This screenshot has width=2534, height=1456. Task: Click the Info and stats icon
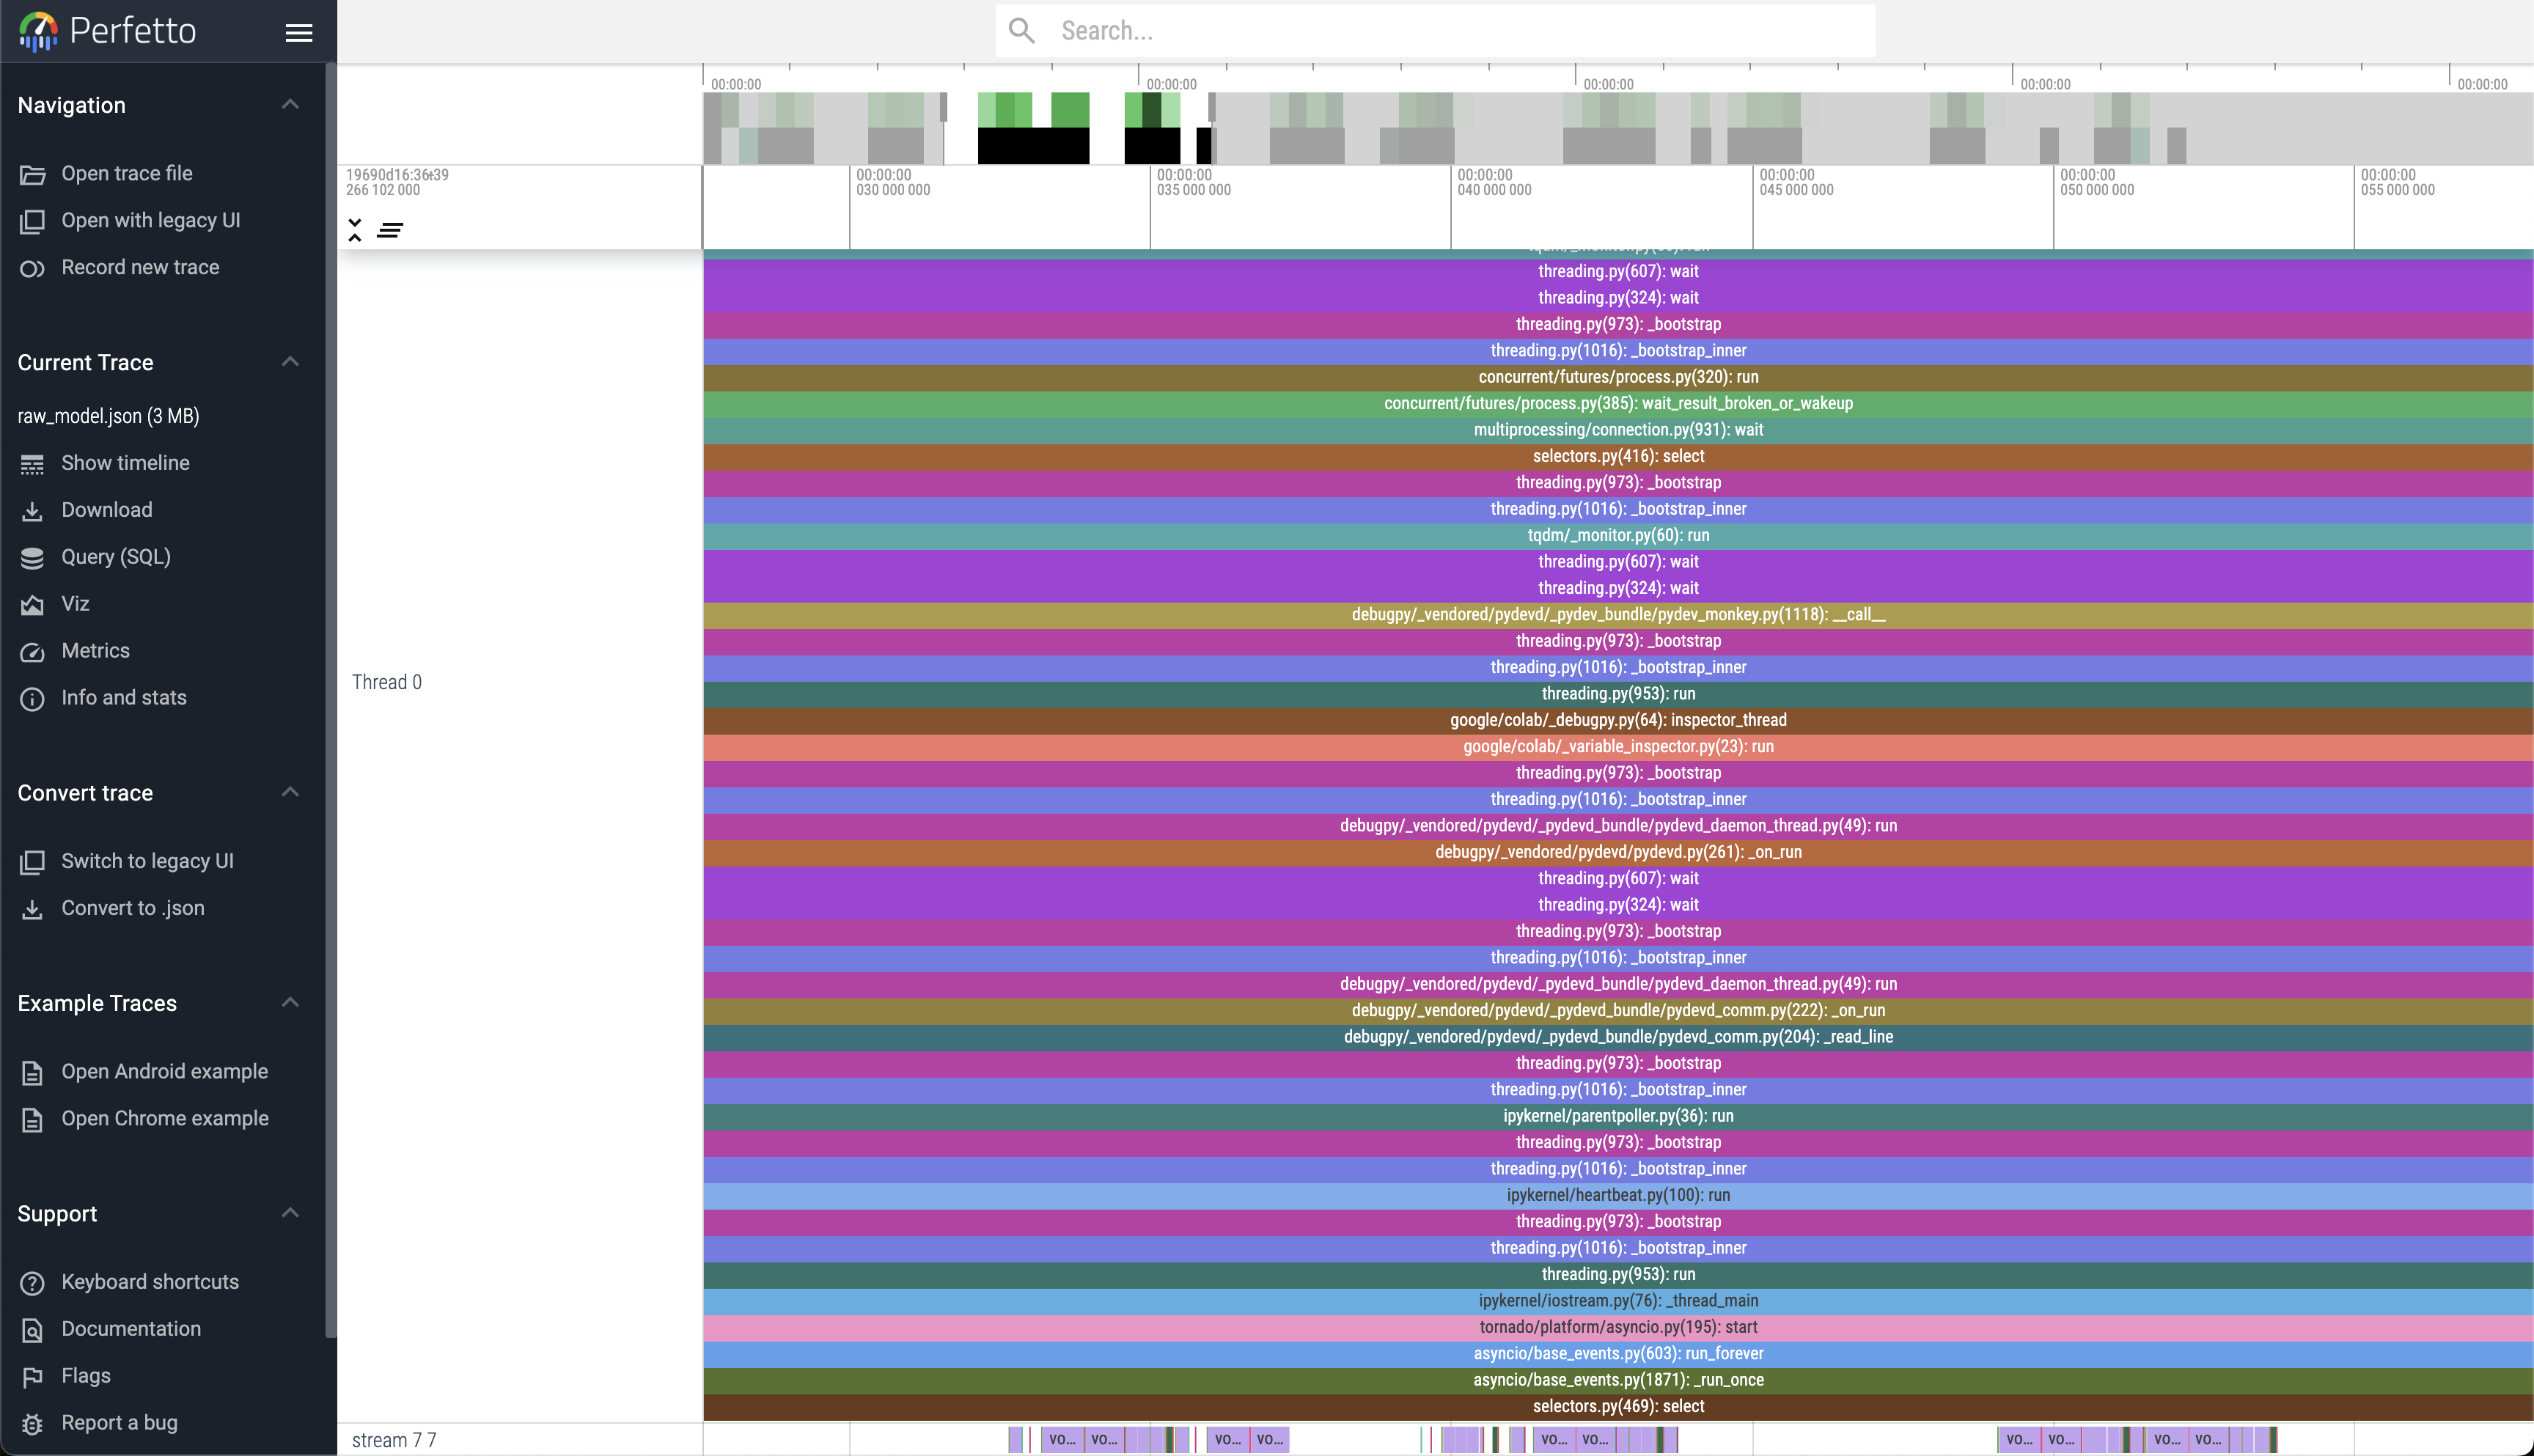pyautogui.click(x=32, y=699)
